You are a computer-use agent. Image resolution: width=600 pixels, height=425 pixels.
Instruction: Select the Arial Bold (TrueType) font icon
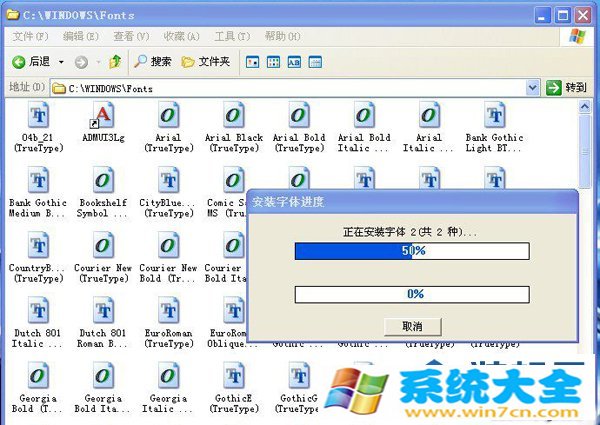point(298,115)
